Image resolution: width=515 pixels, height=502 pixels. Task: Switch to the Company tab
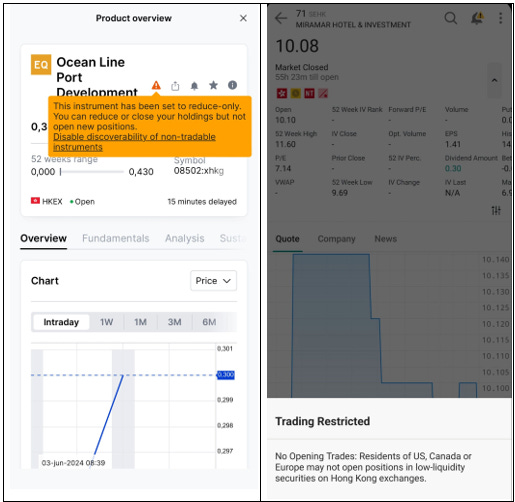[336, 239]
